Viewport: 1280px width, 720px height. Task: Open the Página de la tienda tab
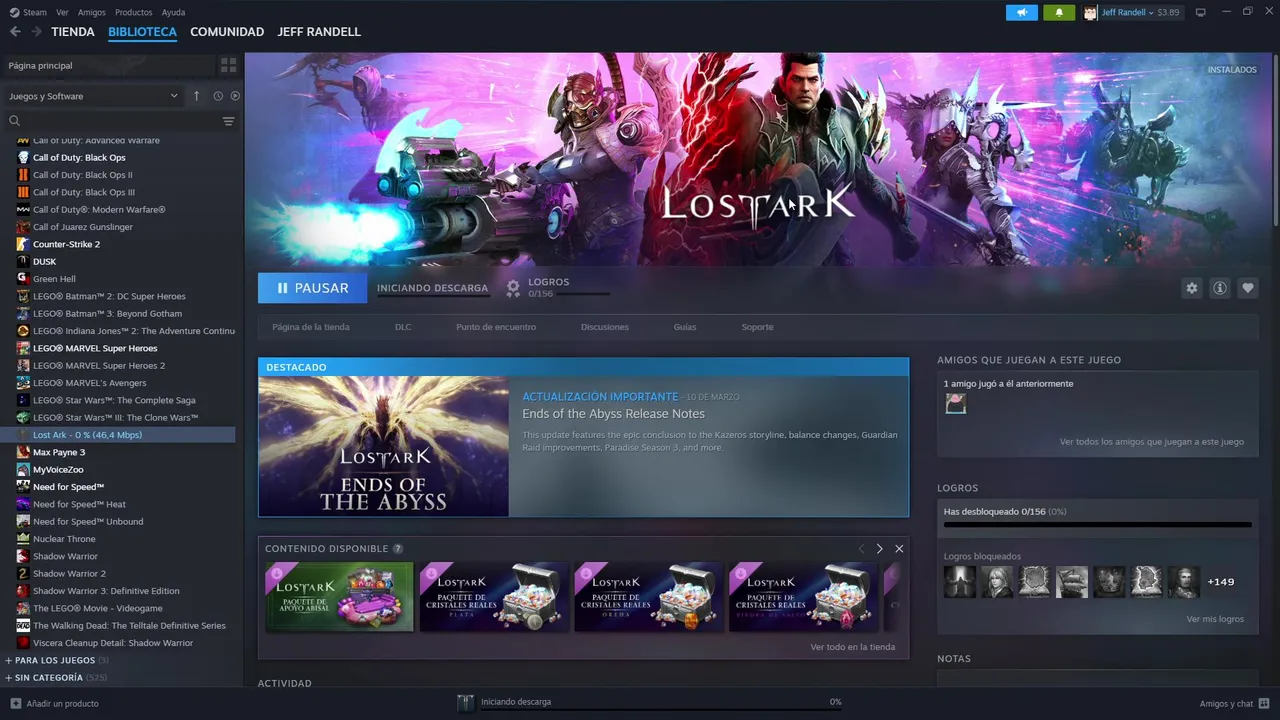(311, 327)
